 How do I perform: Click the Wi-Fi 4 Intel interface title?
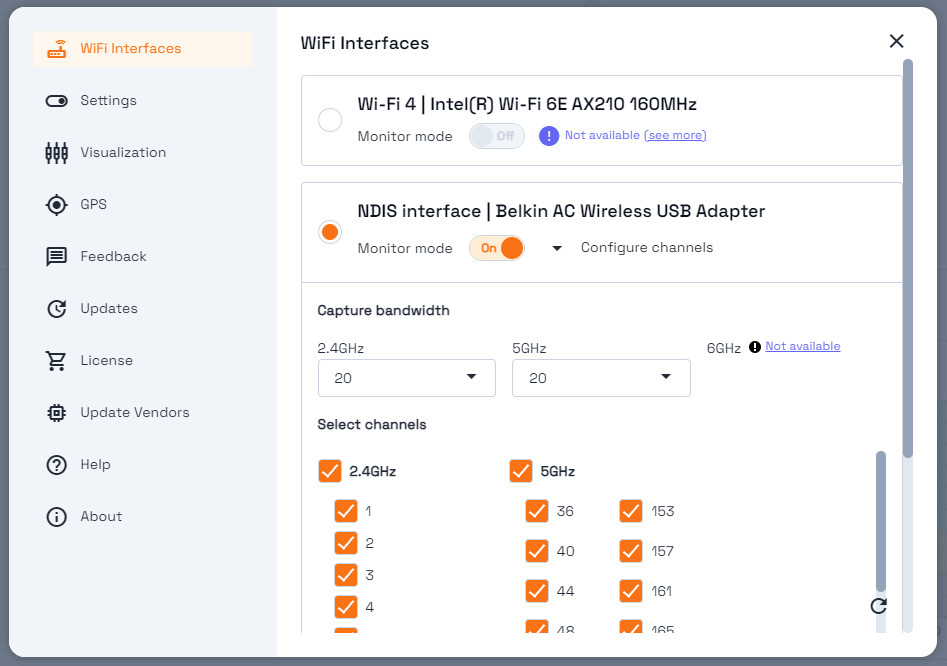click(527, 104)
